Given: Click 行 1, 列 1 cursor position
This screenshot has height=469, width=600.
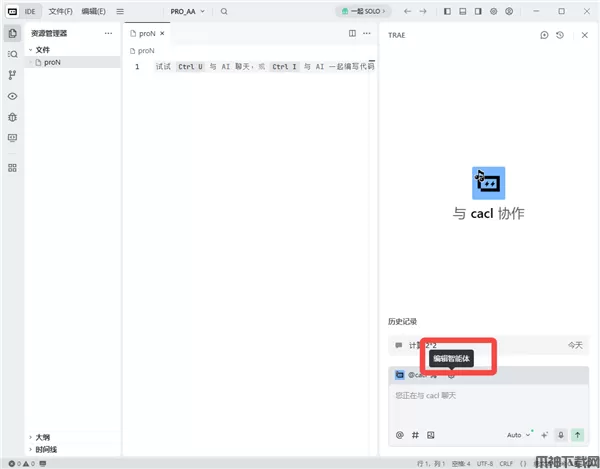Looking at the screenshot, I should click(x=431, y=464).
